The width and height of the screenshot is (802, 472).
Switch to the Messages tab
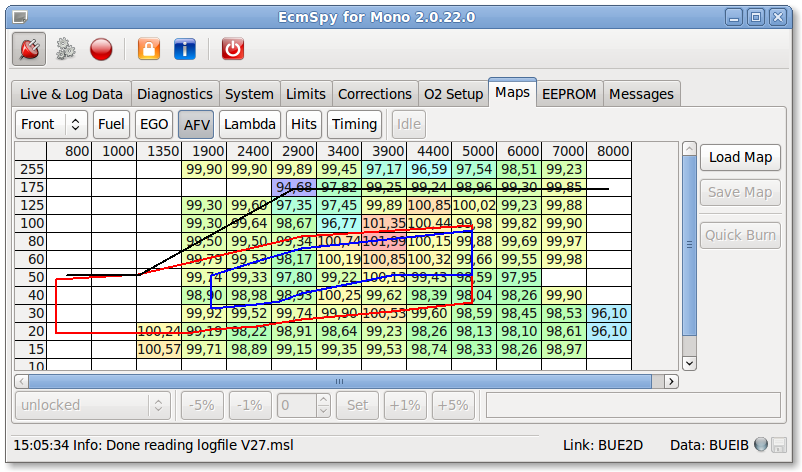point(641,94)
